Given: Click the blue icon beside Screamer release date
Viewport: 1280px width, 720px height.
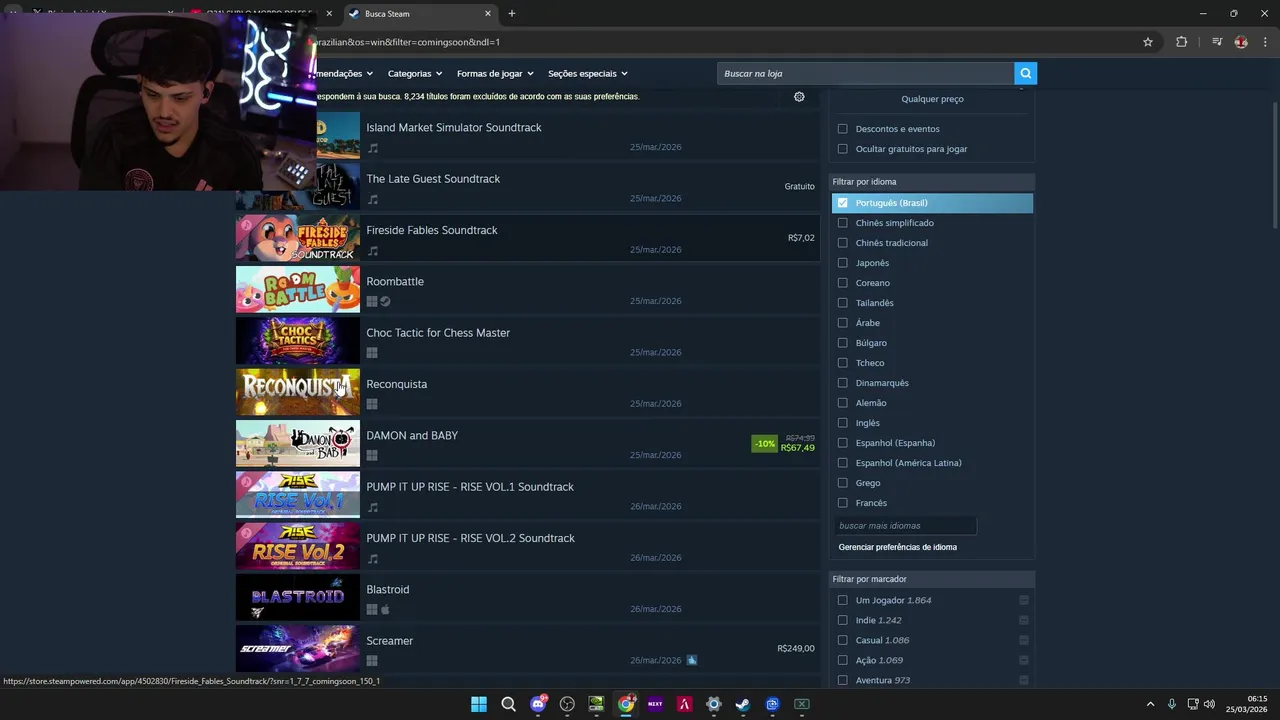Looking at the screenshot, I should pyautogui.click(x=692, y=660).
